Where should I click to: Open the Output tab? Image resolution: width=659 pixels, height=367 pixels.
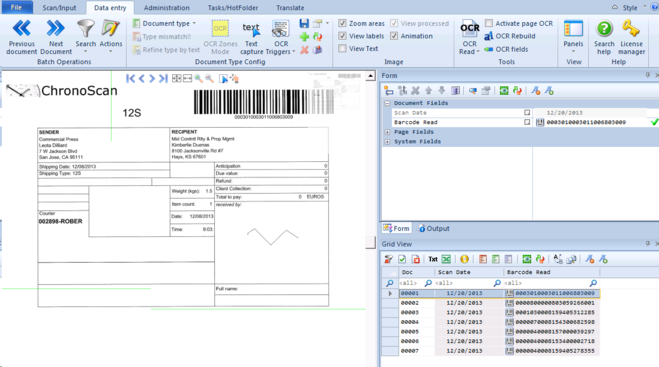coord(433,228)
